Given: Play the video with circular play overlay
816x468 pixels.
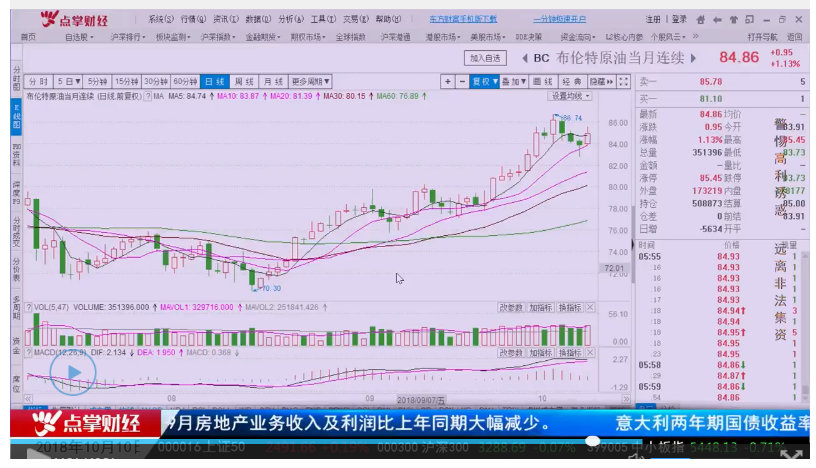Looking at the screenshot, I should tap(73, 373).
